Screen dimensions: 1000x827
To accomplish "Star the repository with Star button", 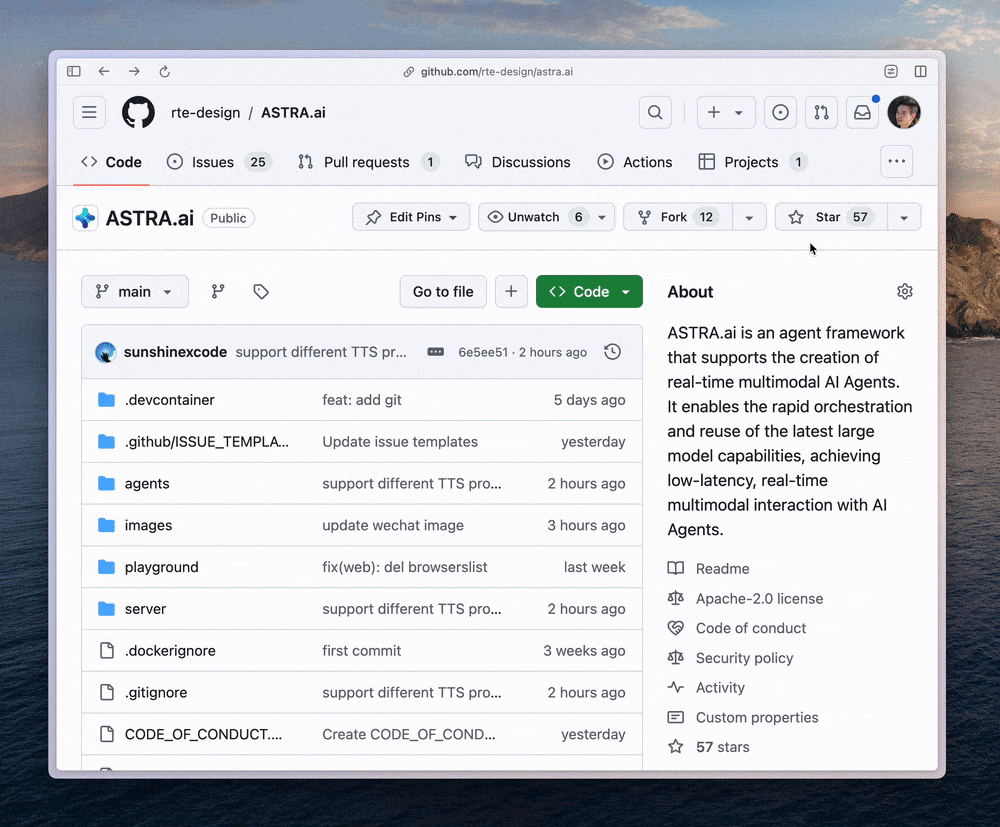I will point(831,217).
